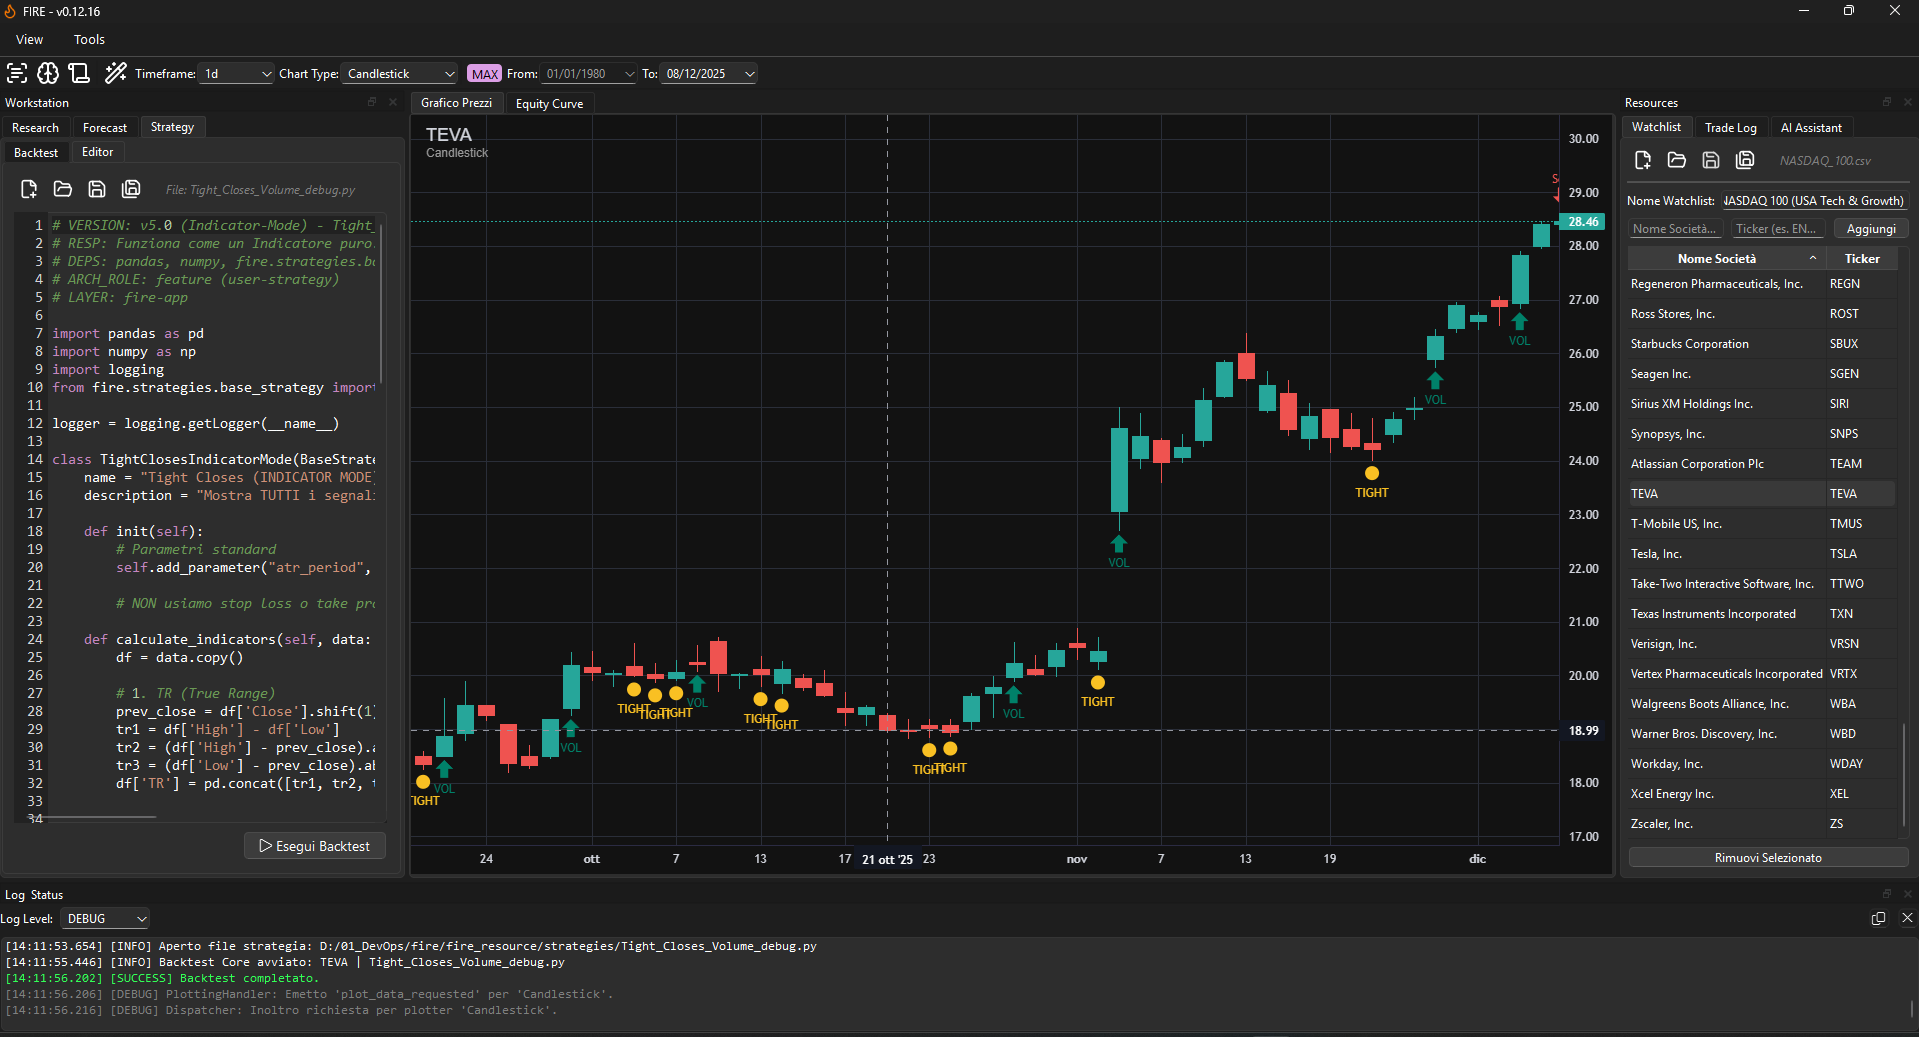Open the Log Level dropdown
The width and height of the screenshot is (1919, 1037).
coord(106,918)
